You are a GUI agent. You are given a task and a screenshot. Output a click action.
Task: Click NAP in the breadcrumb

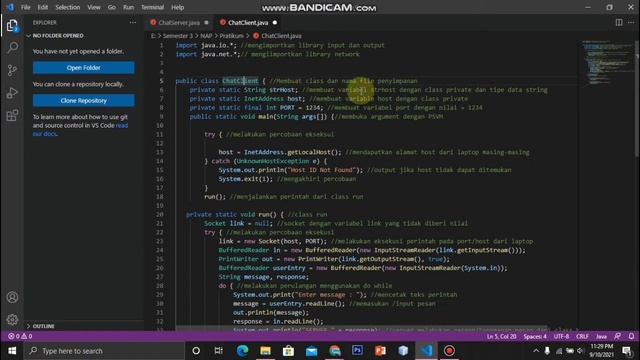point(206,36)
